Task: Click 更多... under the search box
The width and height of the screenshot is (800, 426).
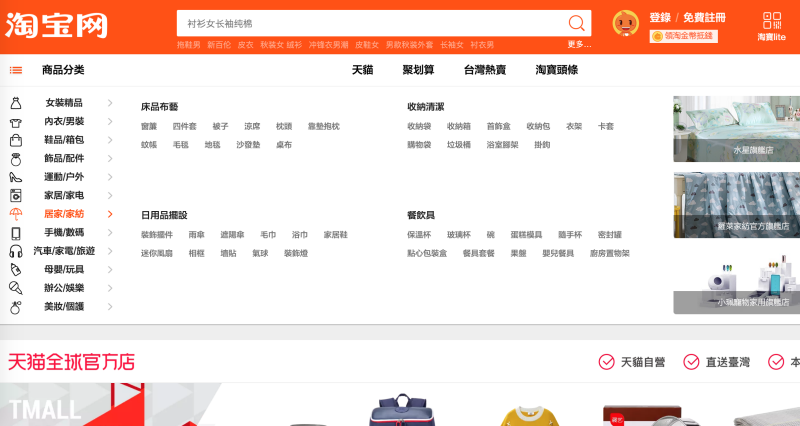Action: pyautogui.click(x=580, y=44)
